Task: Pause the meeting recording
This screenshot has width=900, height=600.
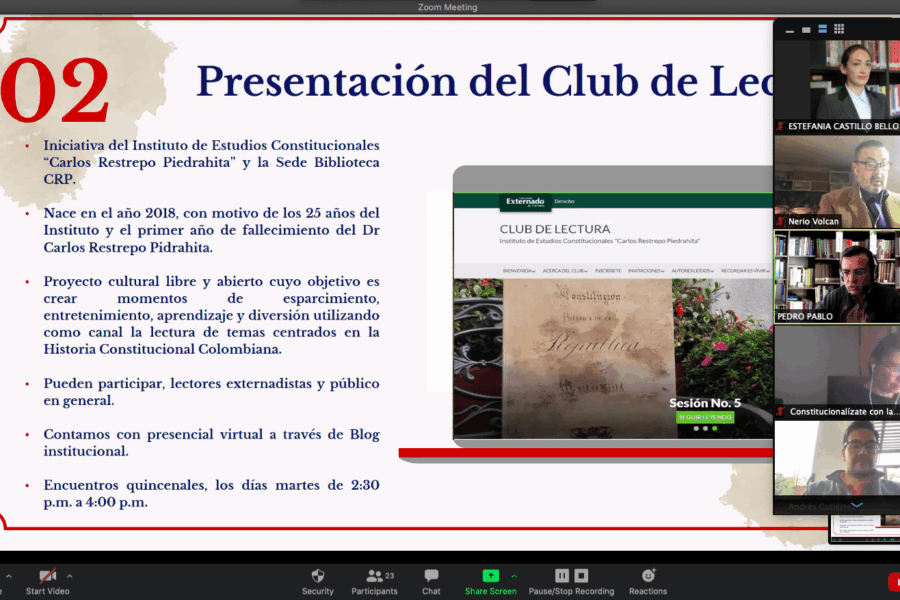Action: pyautogui.click(x=562, y=576)
